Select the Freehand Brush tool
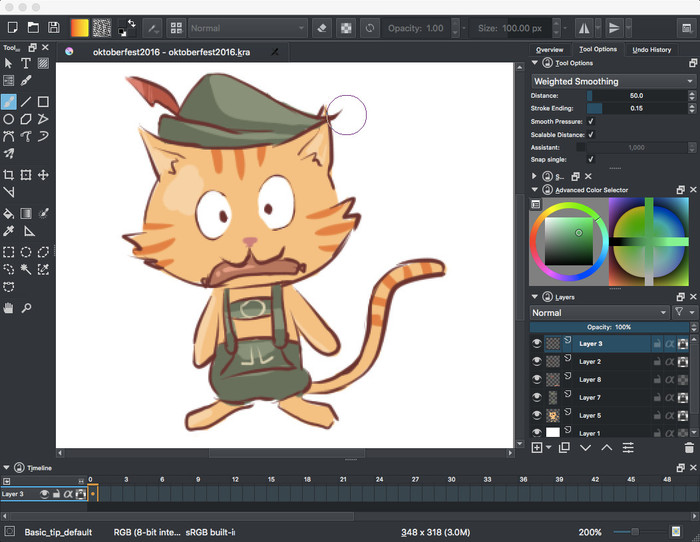This screenshot has height=542, width=700. (9, 101)
